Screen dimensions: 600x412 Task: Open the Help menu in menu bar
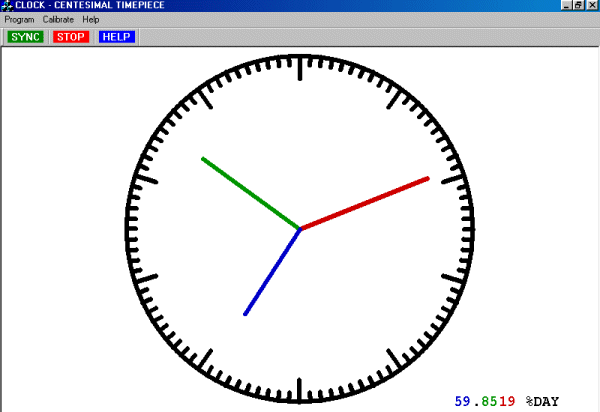pos(91,19)
